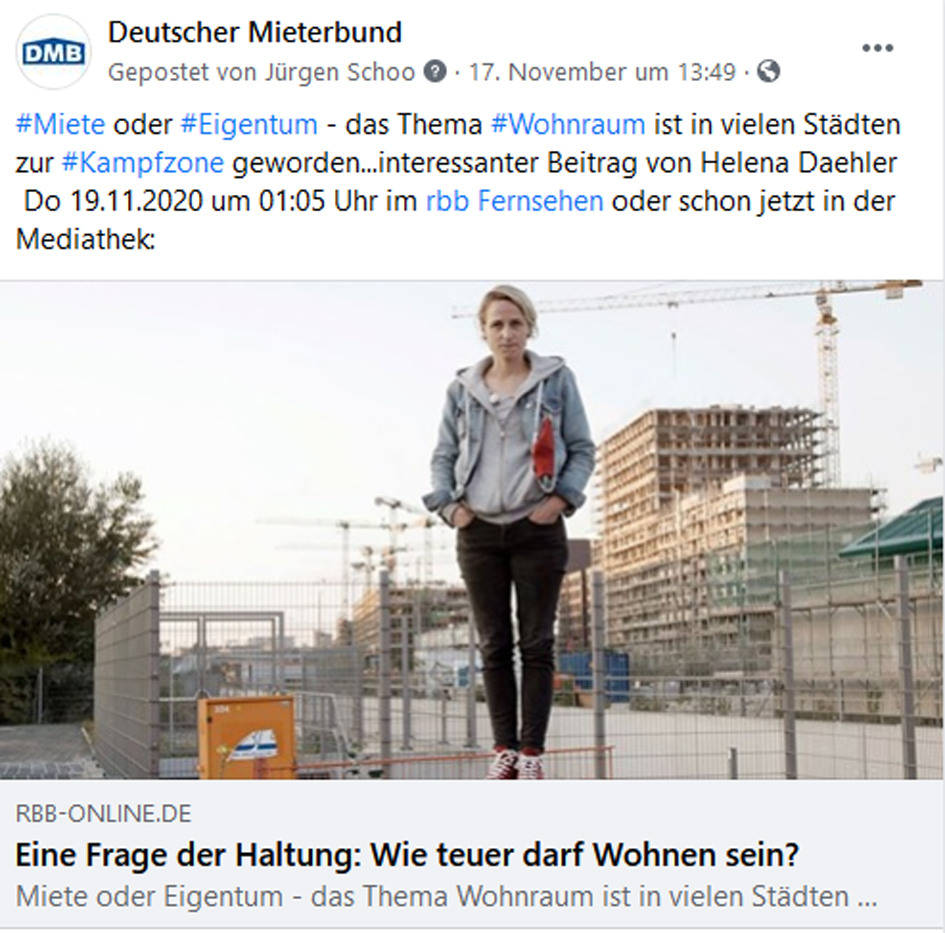Click the question mark icon beside Jürgen Schoo
The width and height of the screenshot is (945, 933).
tap(435, 72)
